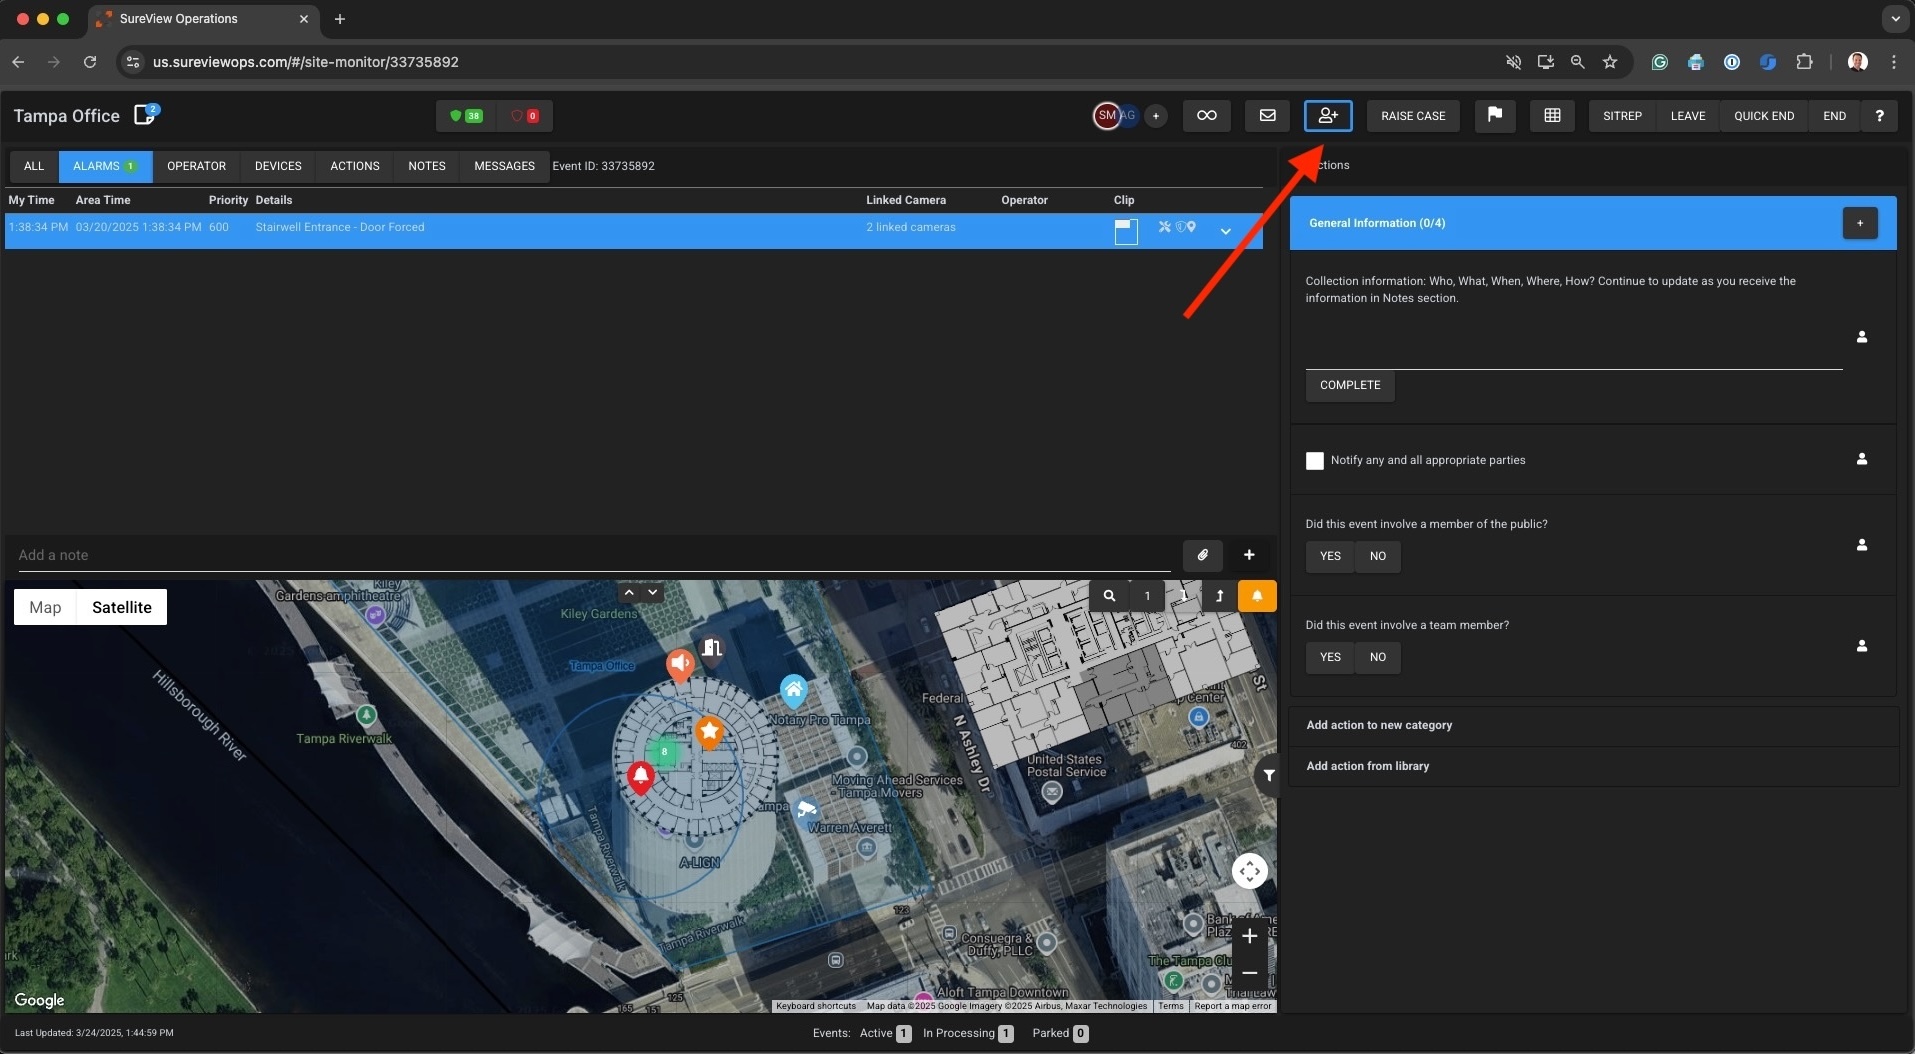Collapse map panel with up chevron
This screenshot has width=1915, height=1054.
(629, 593)
